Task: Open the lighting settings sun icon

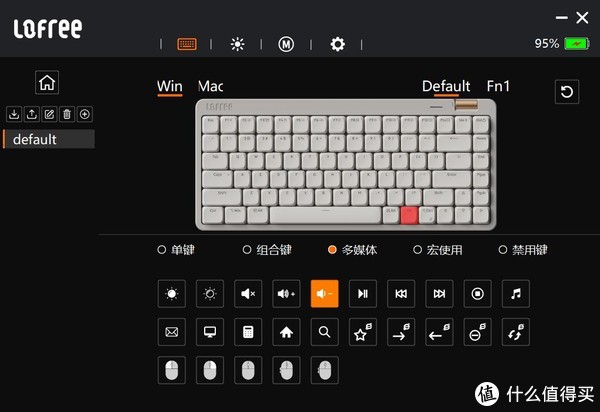Action: click(237, 44)
